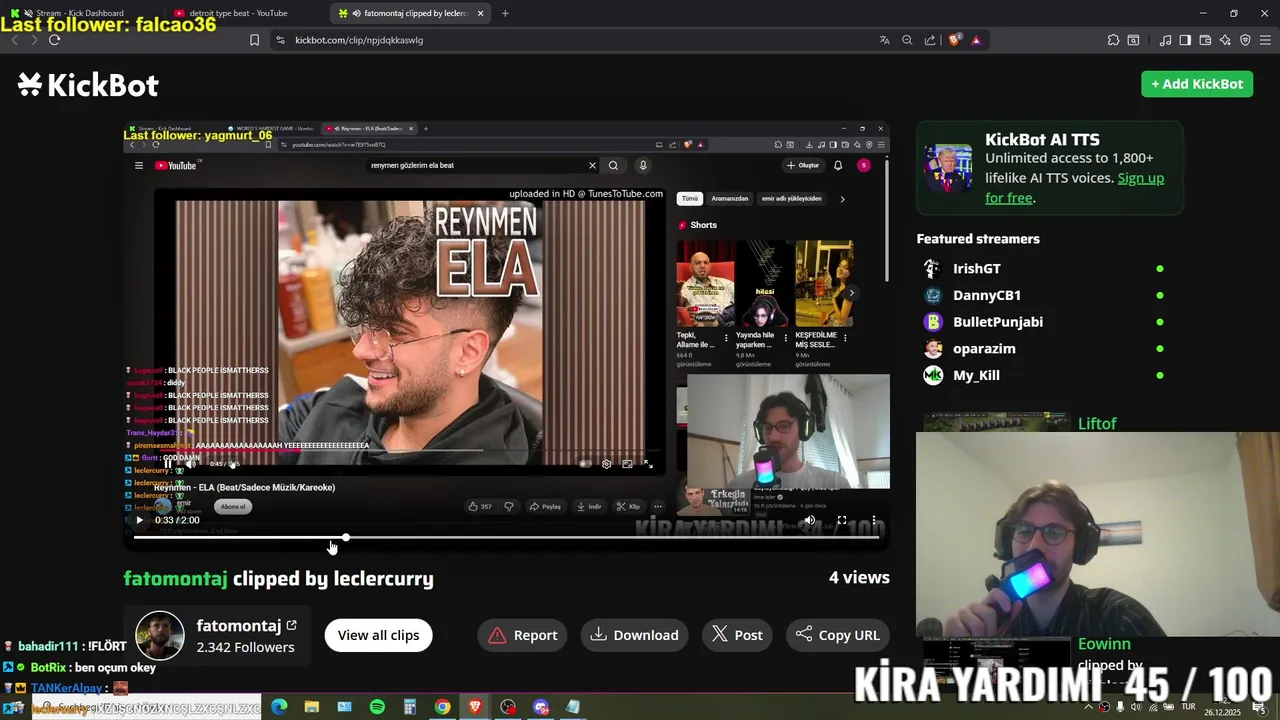This screenshot has height=720, width=1280.
Task: Open the KickBot home logo
Action: click(88, 85)
